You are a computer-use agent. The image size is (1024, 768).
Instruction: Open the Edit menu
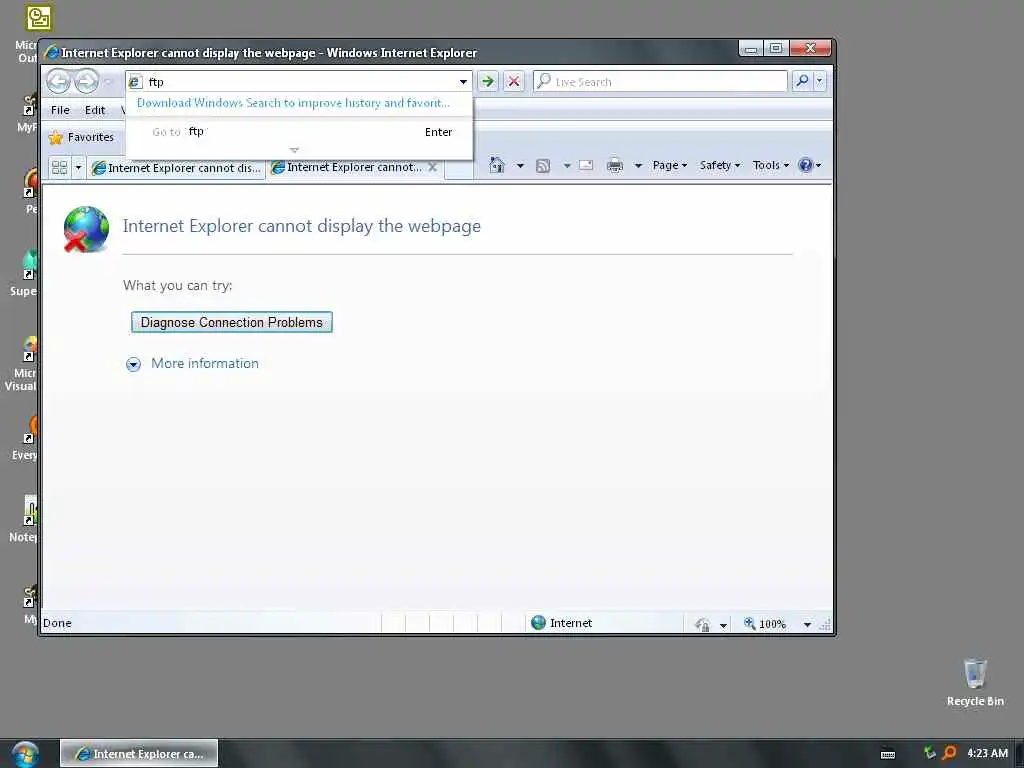95,110
